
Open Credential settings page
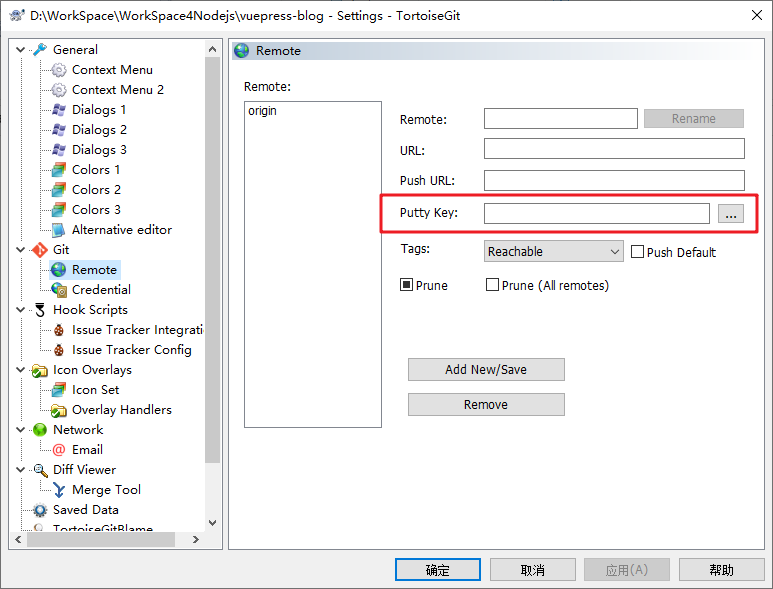coord(101,290)
